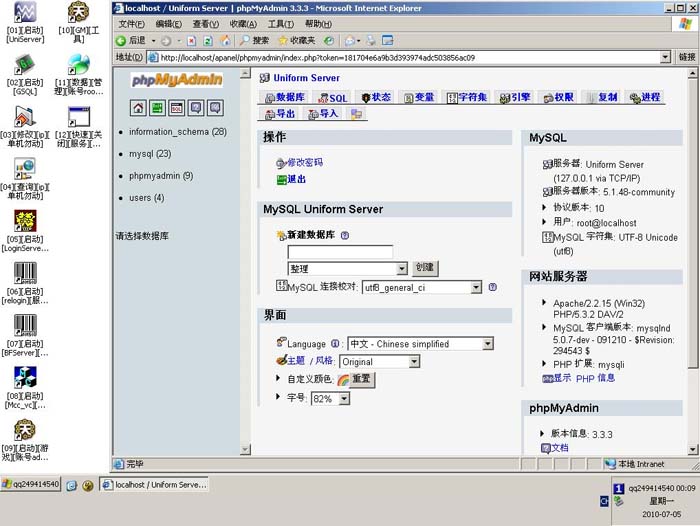
Task: Click the help icon next to 新建数据库
Action: [345, 235]
